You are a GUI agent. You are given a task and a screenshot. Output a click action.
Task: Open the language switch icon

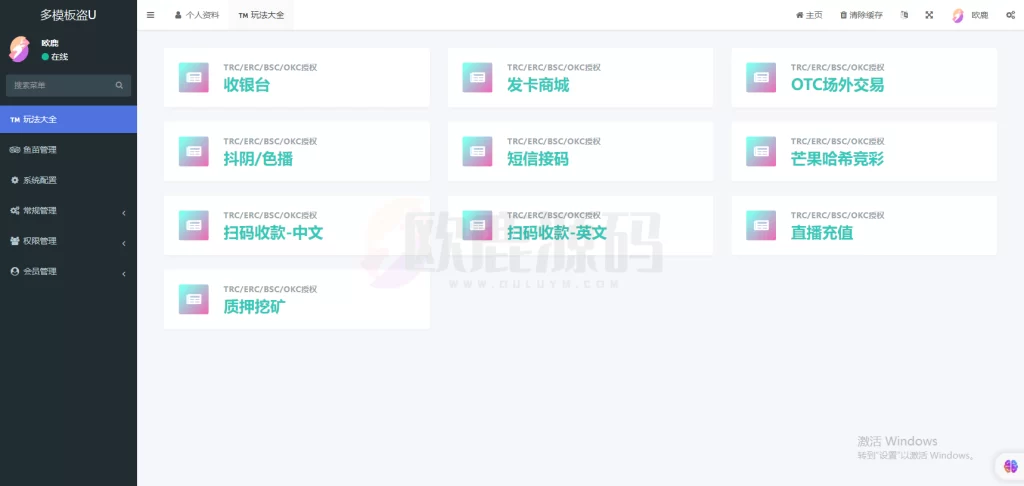click(904, 15)
